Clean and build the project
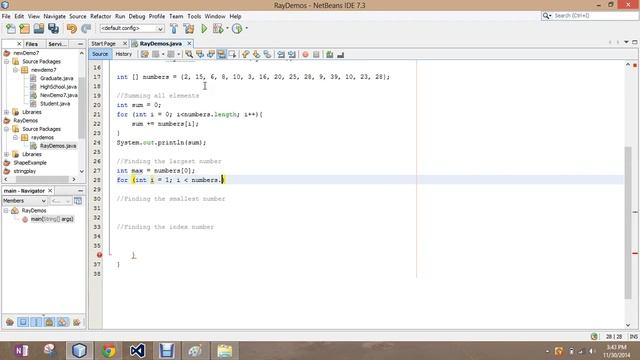 tap(189, 29)
